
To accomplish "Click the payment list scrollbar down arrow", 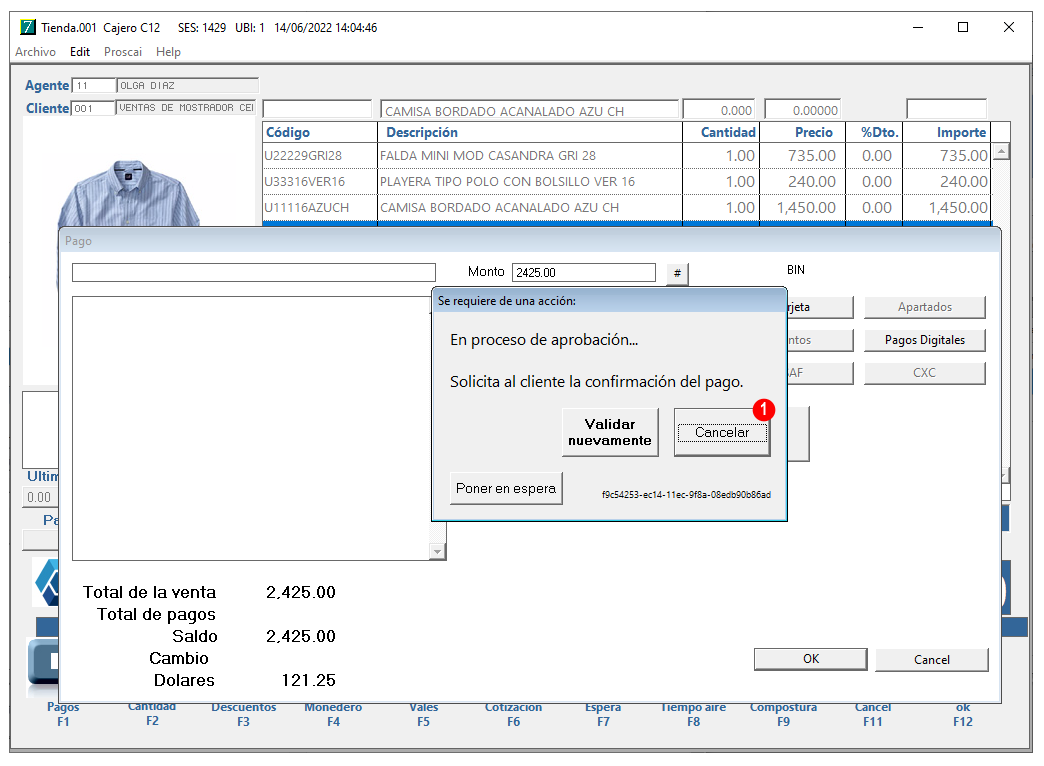I will pyautogui.click(x=437, y=552).
